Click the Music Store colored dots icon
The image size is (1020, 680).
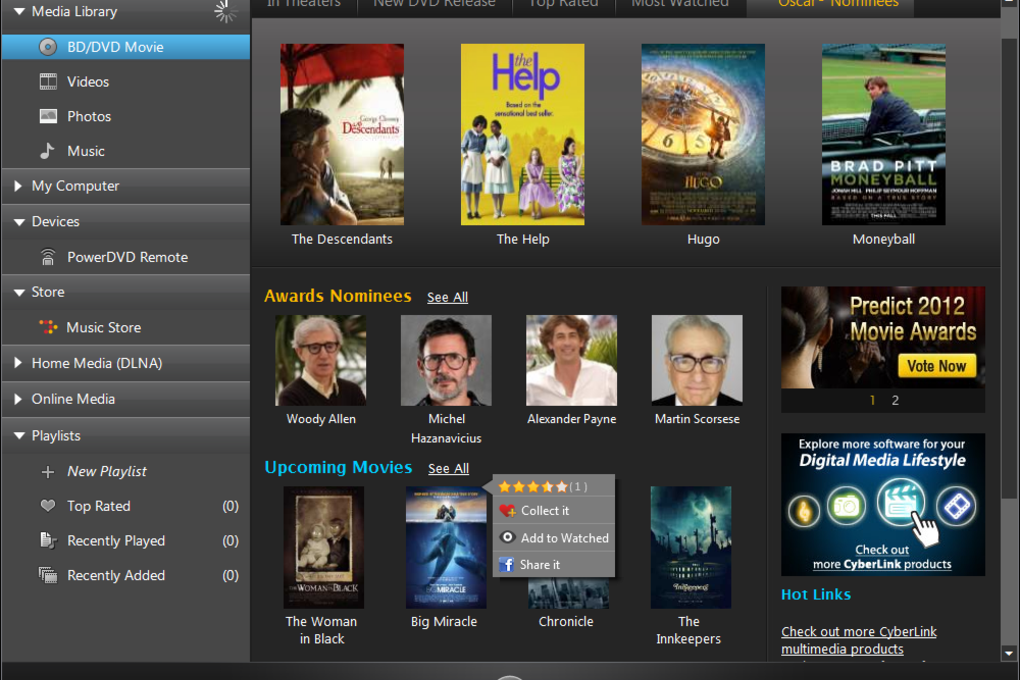(48, 327)
